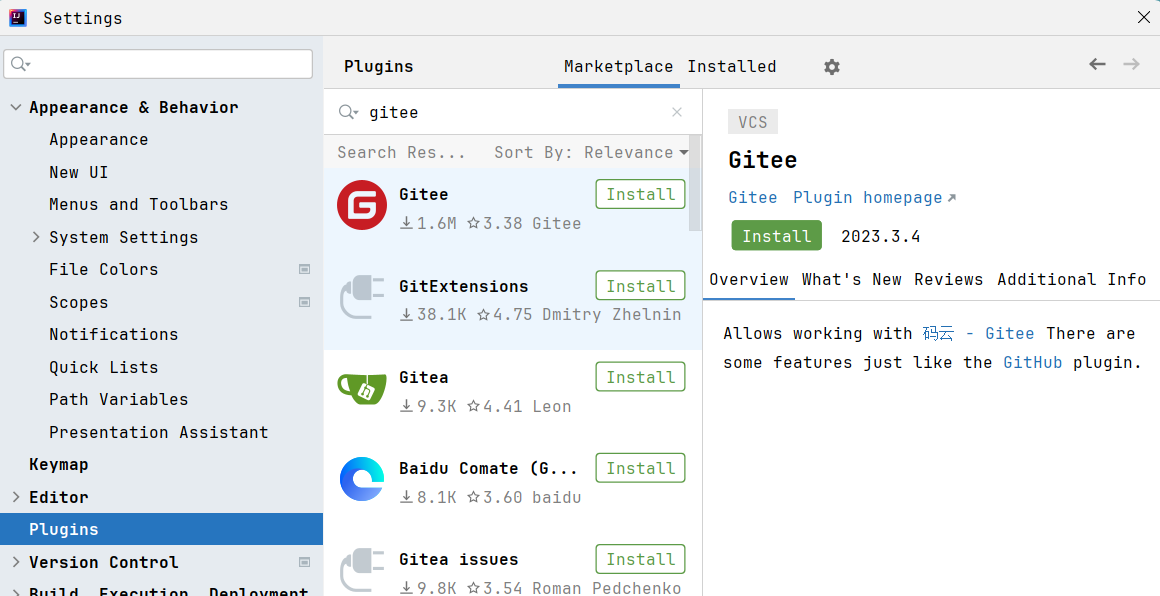Open Notifications settings

point(113,334)
